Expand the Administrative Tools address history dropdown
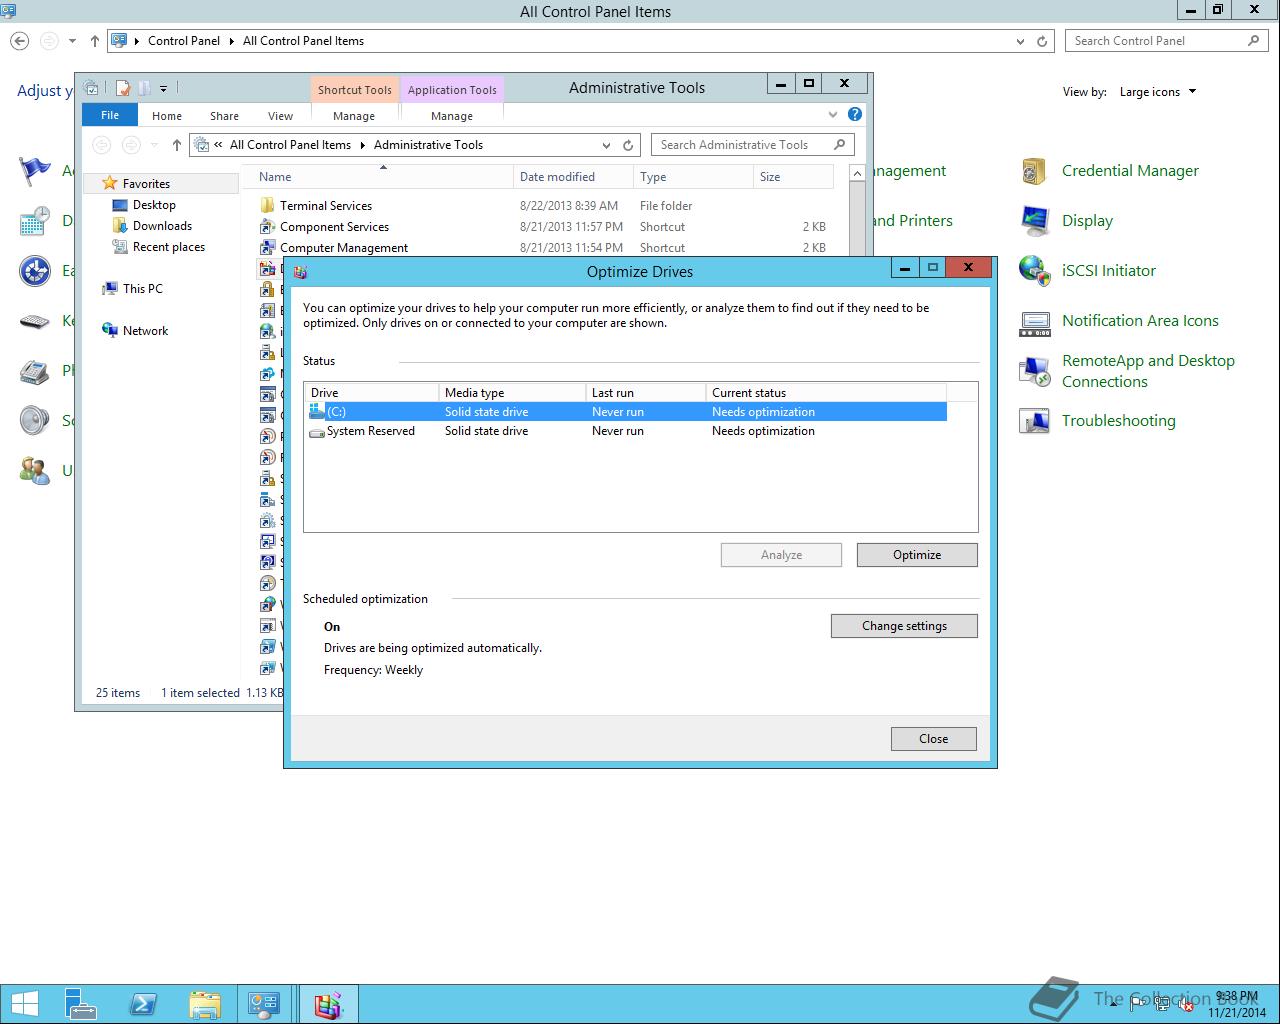 point(606,145)
